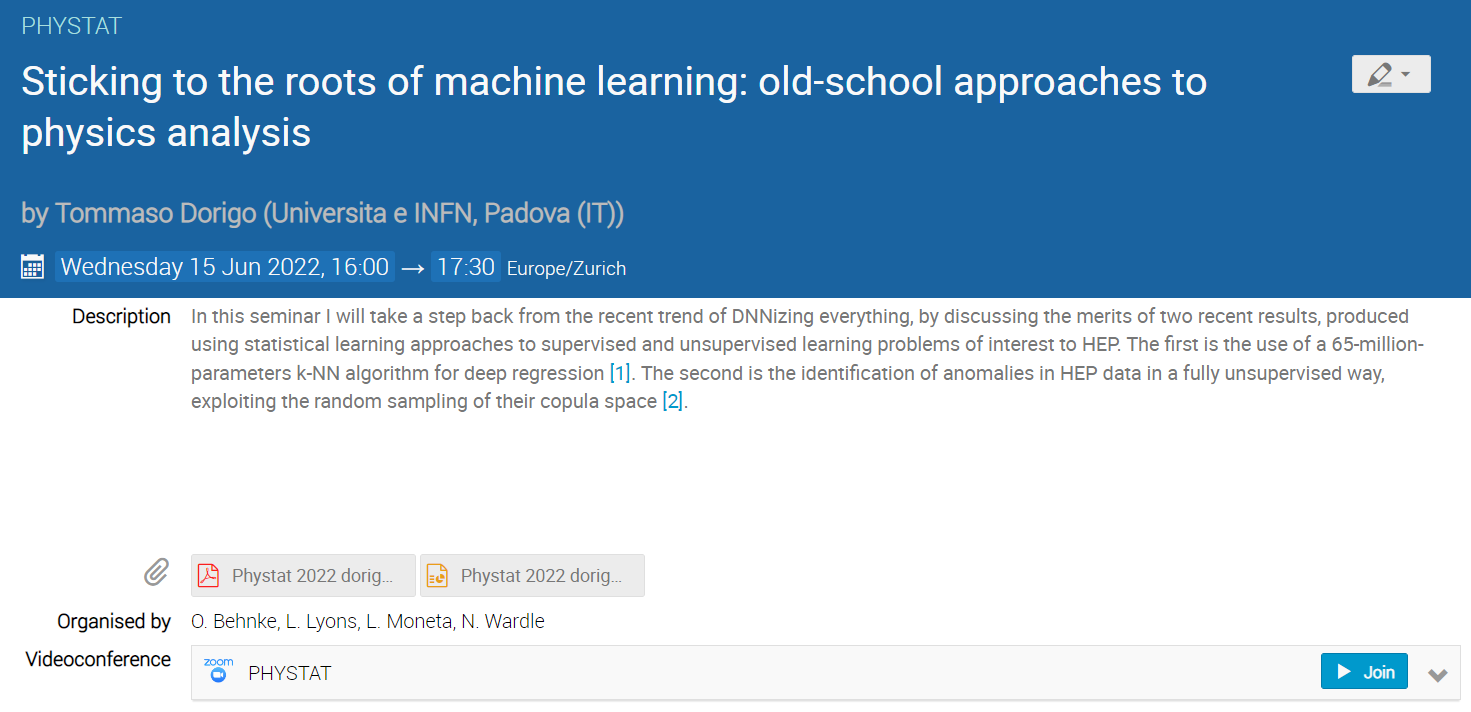Click the red PDF file icon

click(x=208, y=575)
